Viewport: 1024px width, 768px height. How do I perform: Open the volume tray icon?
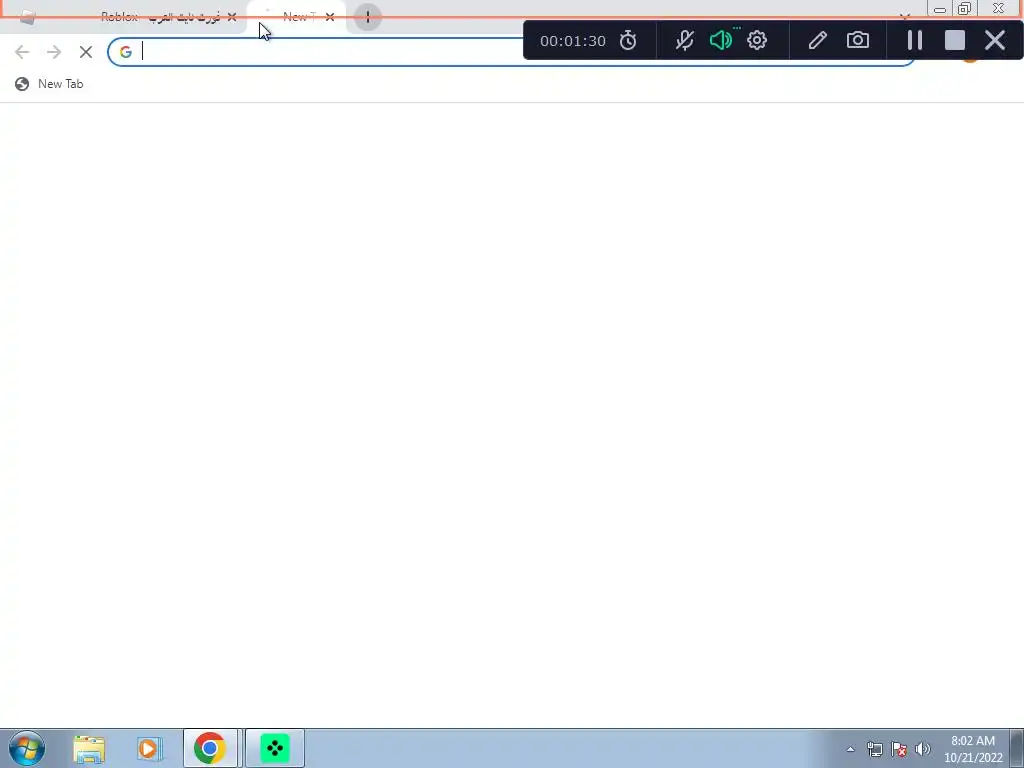point(923,749)
